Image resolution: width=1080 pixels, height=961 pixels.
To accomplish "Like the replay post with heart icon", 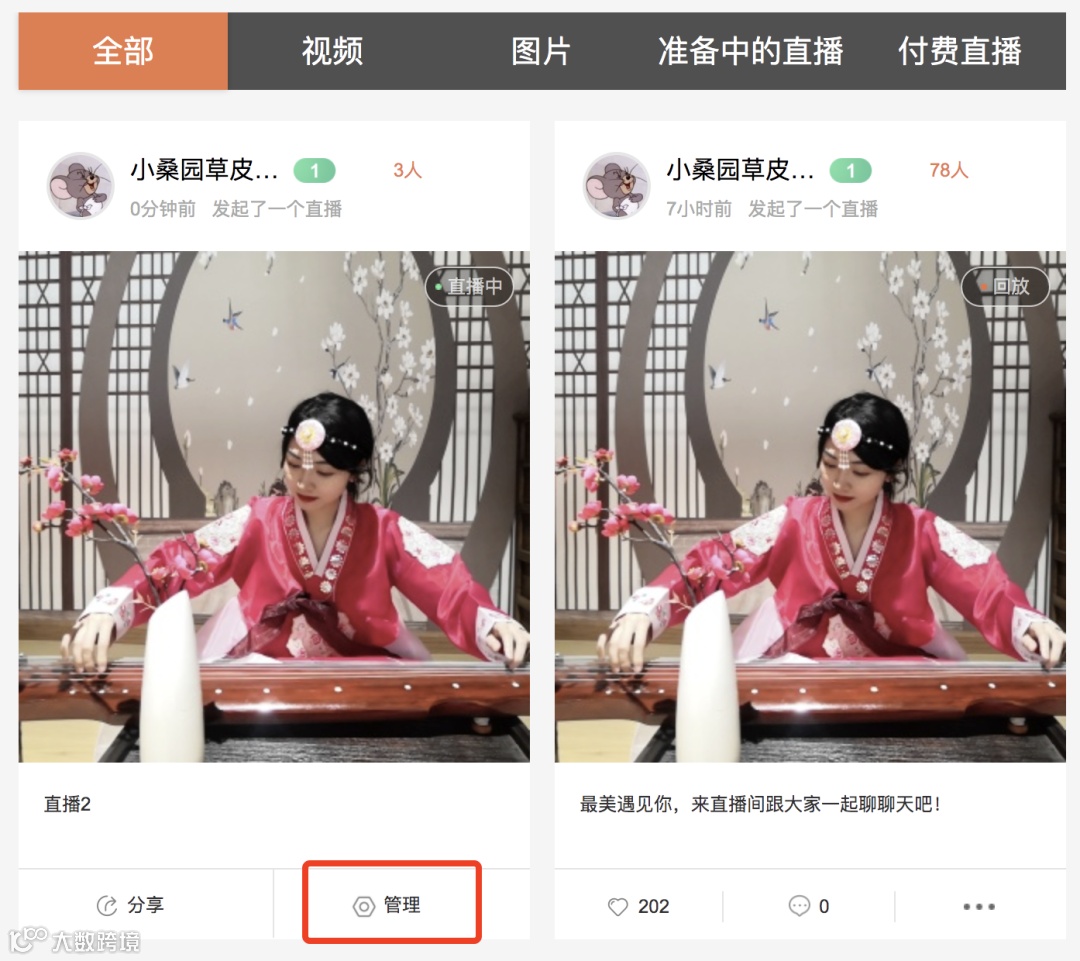I will point(618,907).
